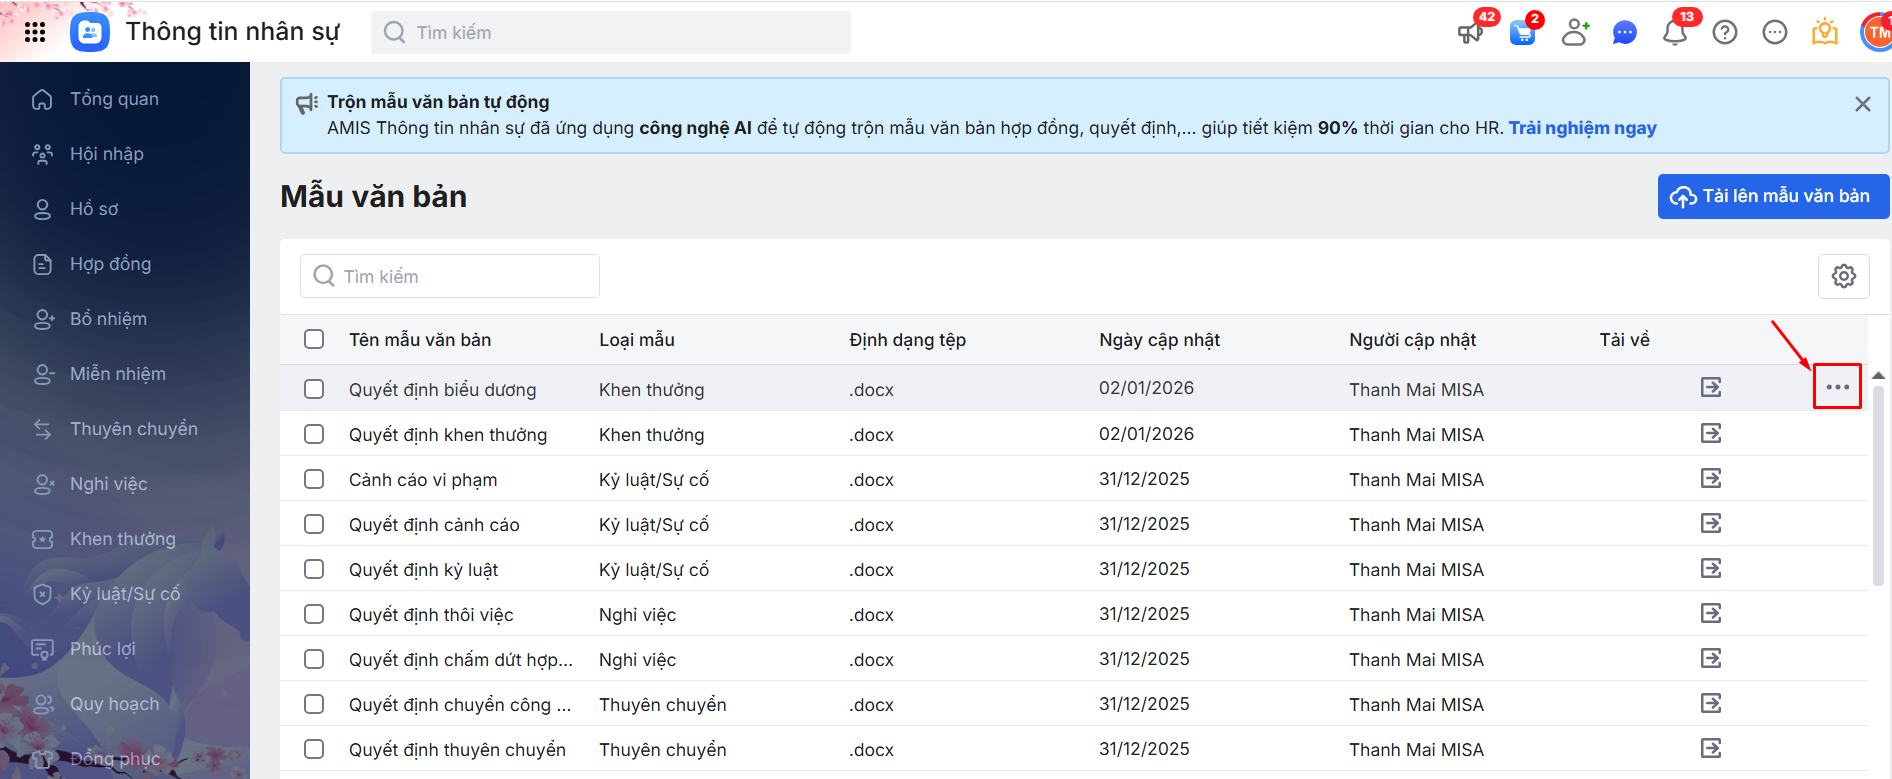Download the Quyết định kỷ luật template
Viewport: 1892px width, 779px height.
pos(1711,568)
